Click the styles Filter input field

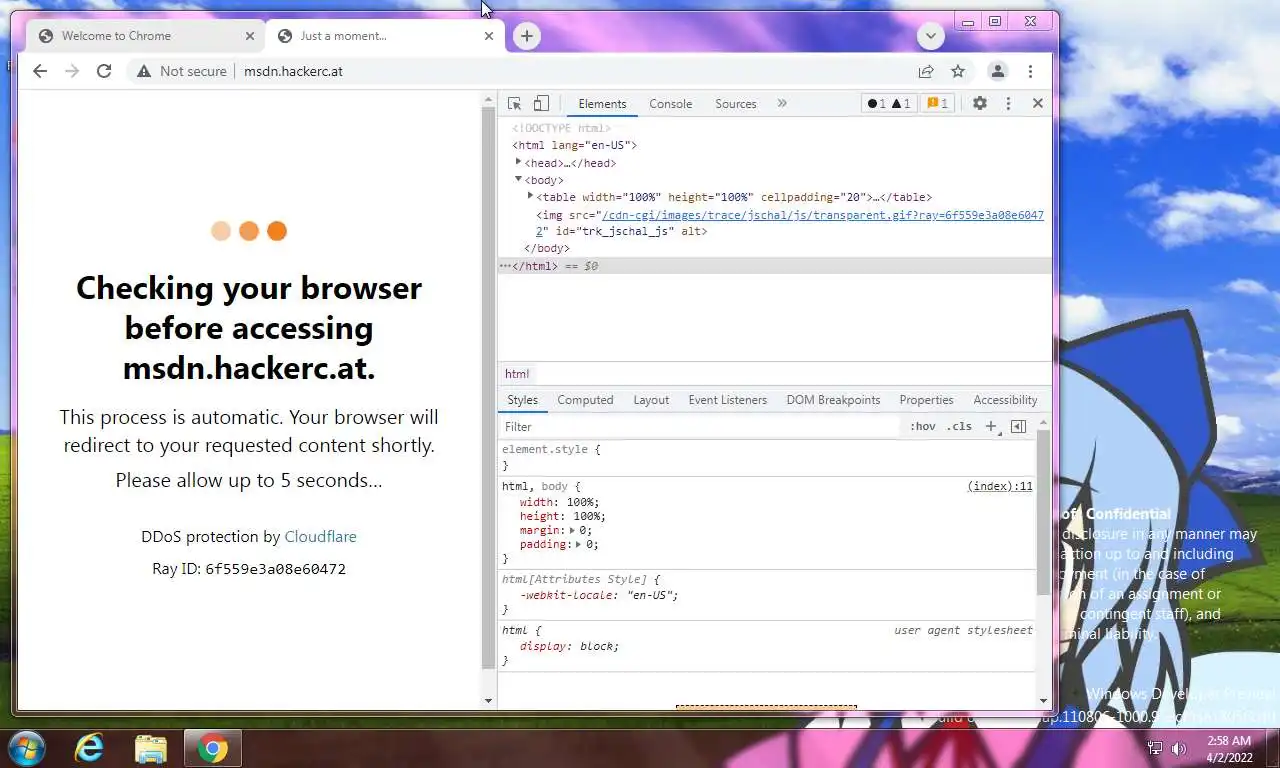[700, 426]
